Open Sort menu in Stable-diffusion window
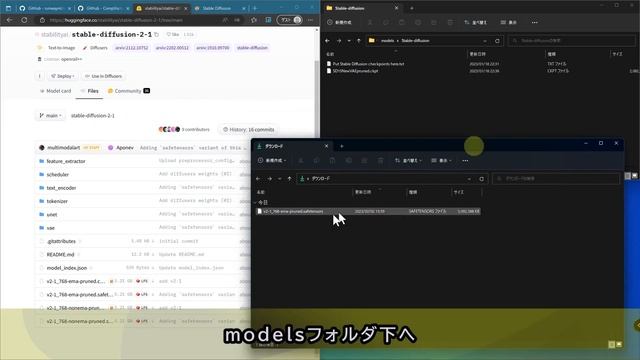Image resolution: width=640 pixels, height=360 pixels. tap(476, 22)
